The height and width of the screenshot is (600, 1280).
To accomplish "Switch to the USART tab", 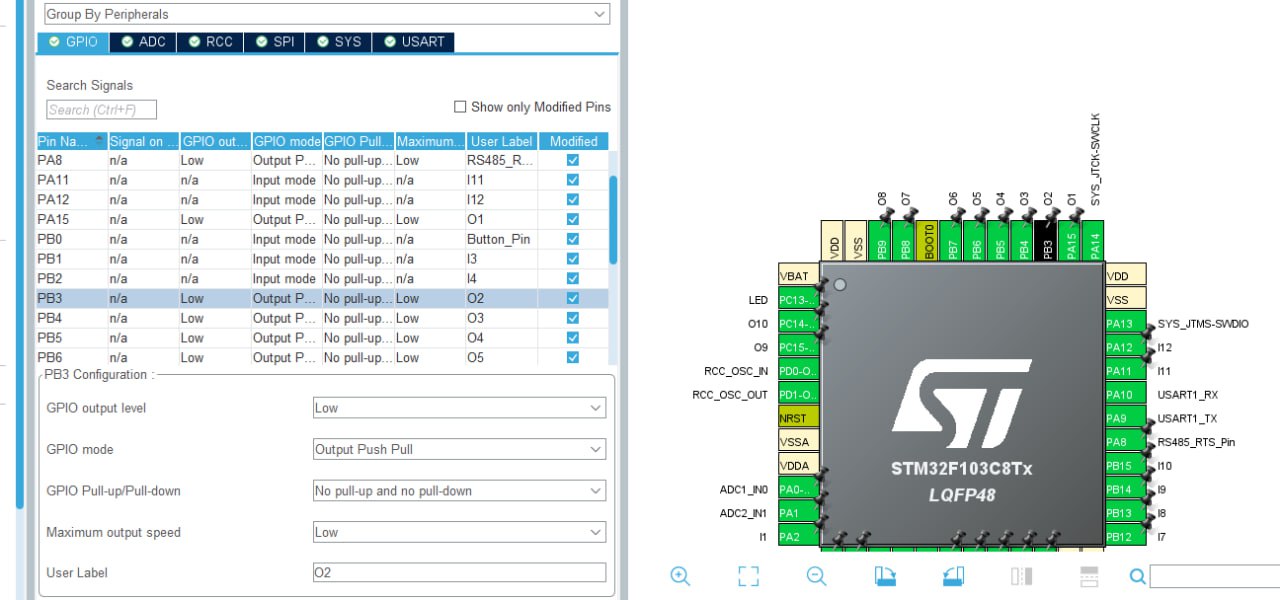I will coord(414,42).
